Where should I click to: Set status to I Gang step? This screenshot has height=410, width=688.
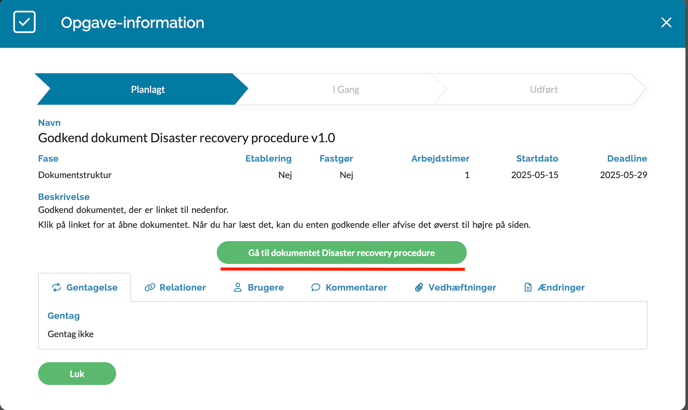[345, 89]
